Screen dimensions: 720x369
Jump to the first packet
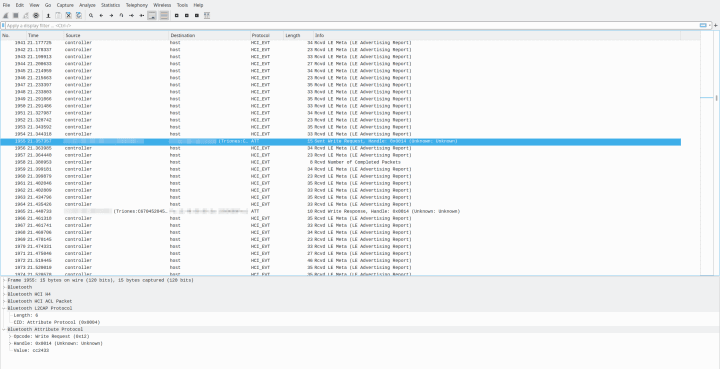click(x=131, y=16)
